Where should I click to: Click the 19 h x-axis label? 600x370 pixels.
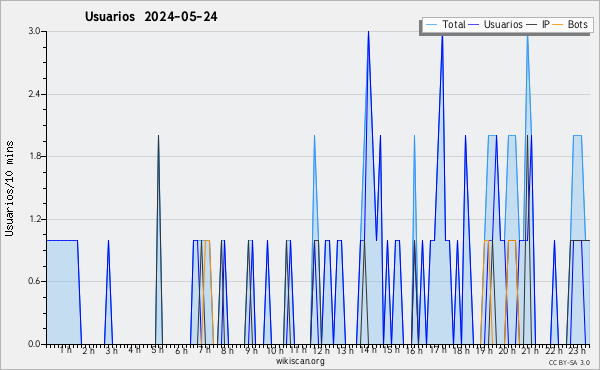coord(484,351)
